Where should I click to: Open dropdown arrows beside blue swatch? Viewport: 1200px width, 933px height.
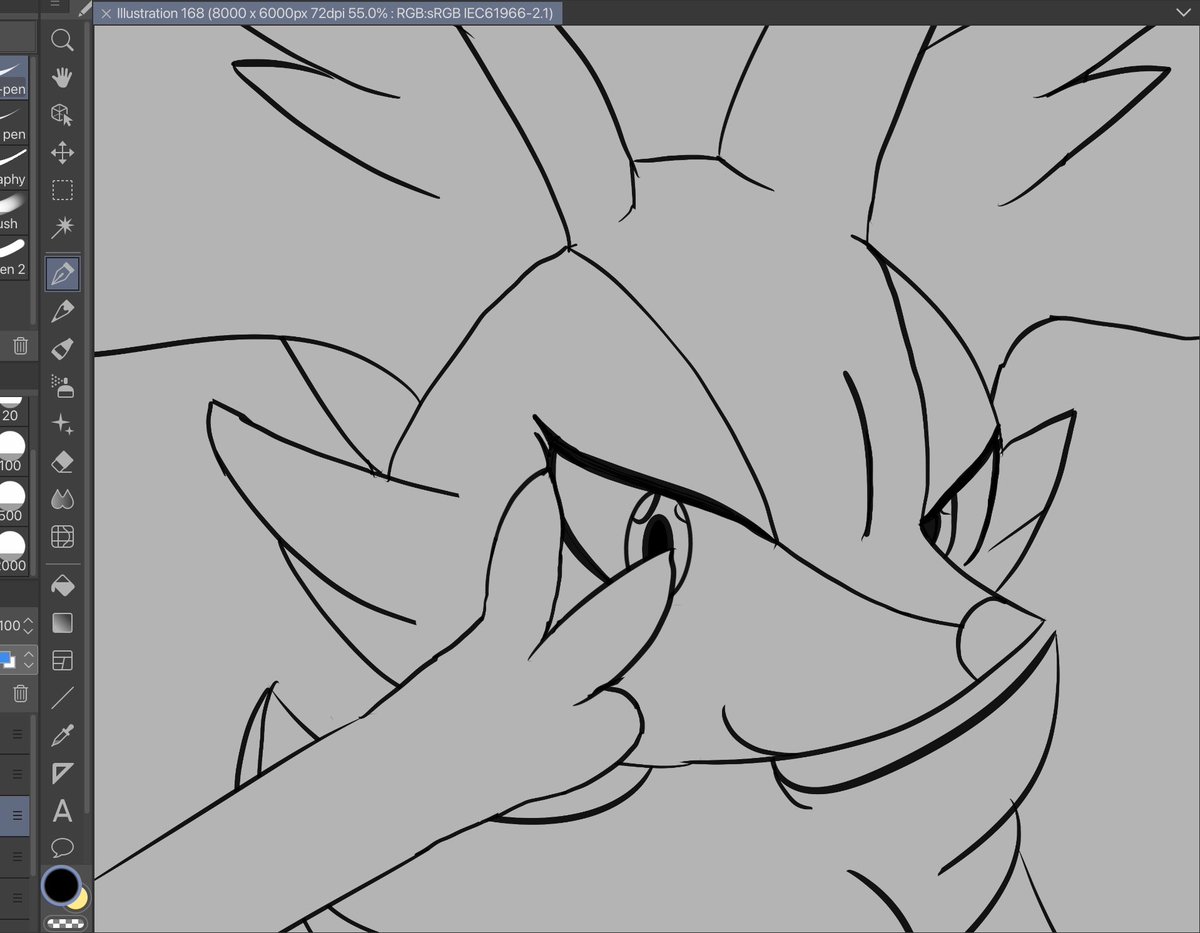pos(28,660)
